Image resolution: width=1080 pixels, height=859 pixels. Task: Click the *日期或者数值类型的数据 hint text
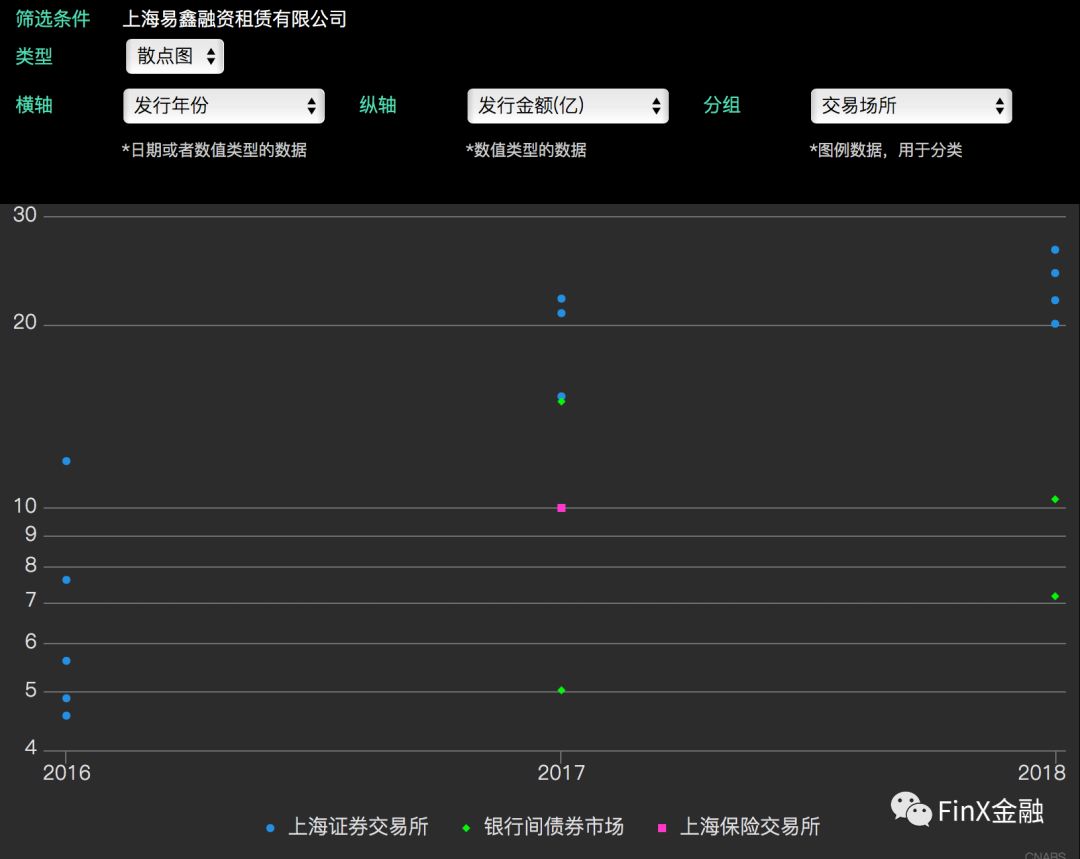coord(214,150)
